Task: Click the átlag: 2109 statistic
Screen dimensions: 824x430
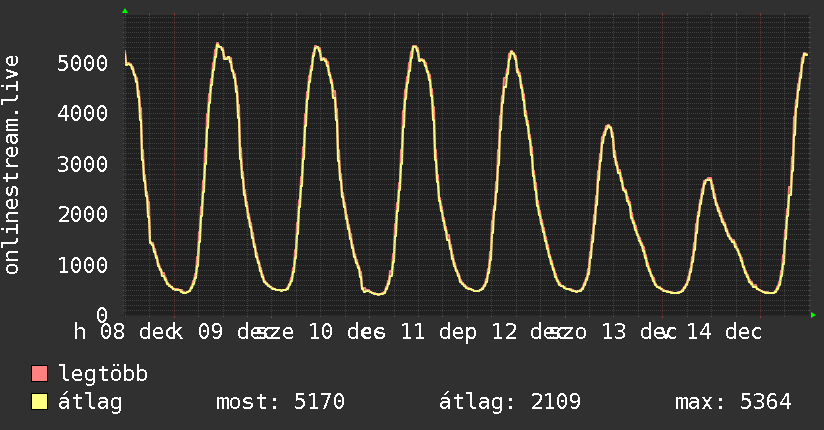Action: click(x=510, y=402)
